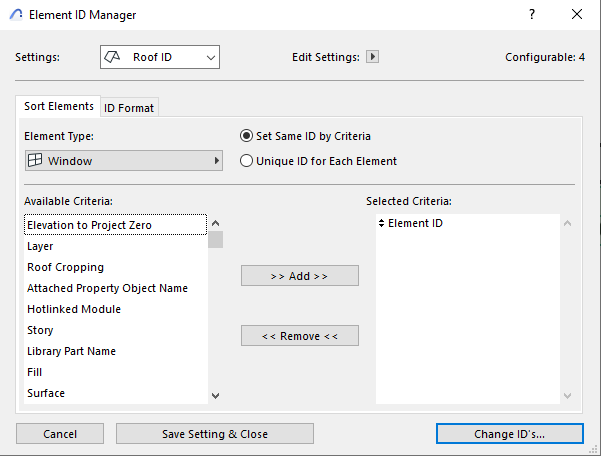Click the Remove button
Image resolution: width=601 pixels, height=456 pixels.
tap(300, 336)
